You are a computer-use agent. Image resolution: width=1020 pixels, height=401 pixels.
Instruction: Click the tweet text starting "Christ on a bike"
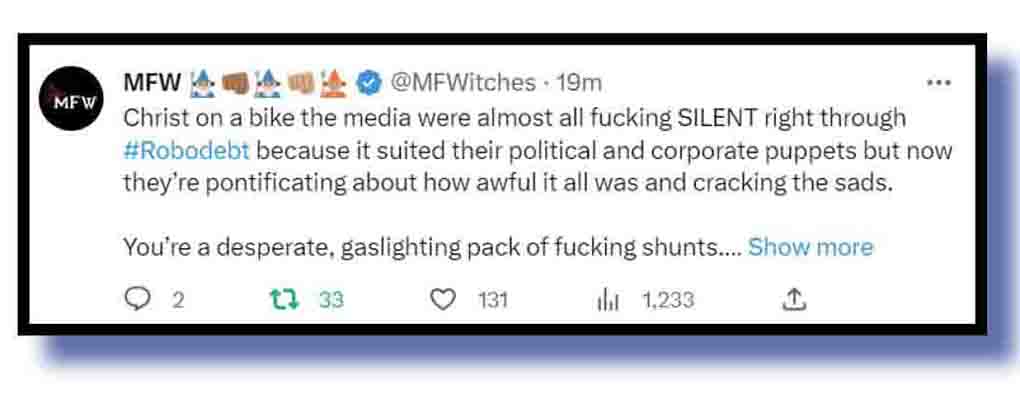(x=500, y=118)
